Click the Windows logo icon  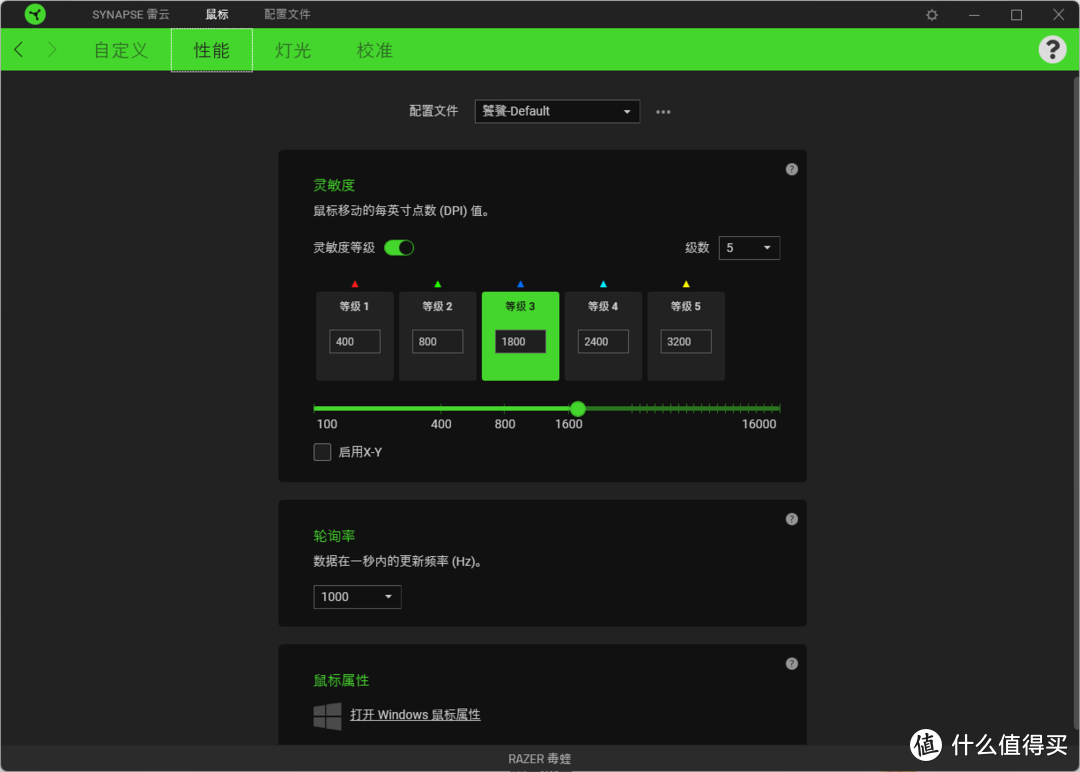[327, 716]
